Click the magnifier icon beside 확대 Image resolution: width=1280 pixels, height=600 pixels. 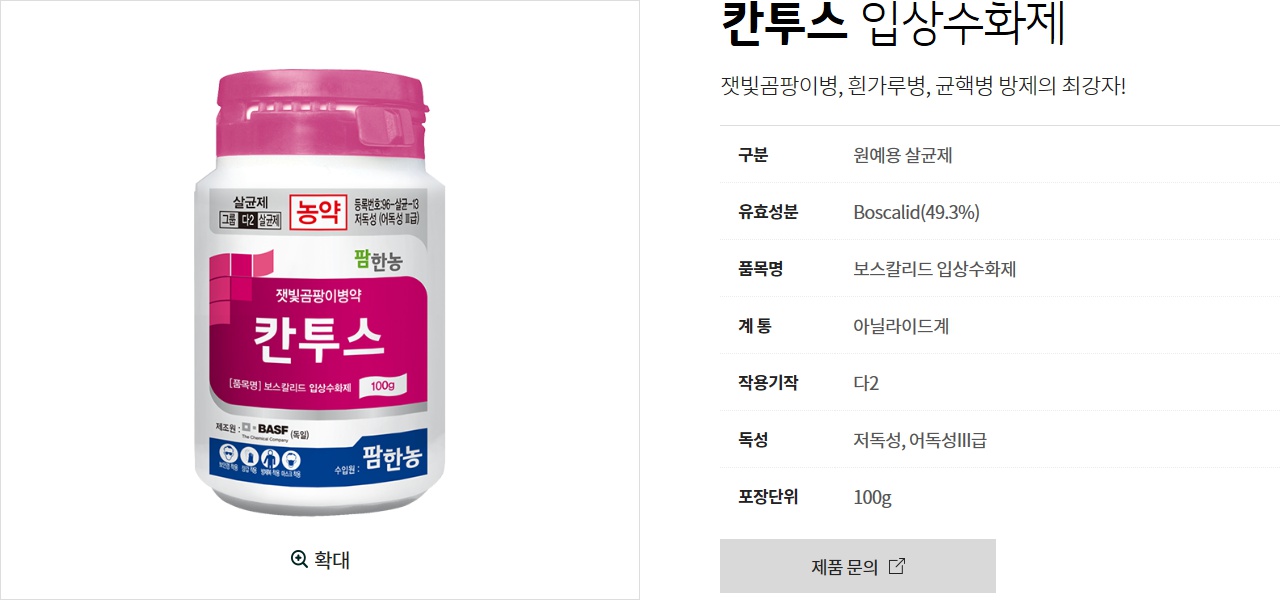point(299,559)
